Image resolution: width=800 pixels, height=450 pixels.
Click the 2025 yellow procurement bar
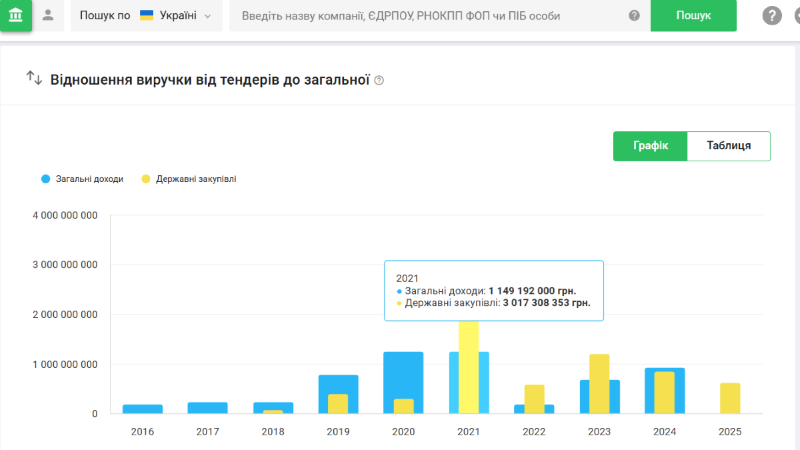coord(730,398)
